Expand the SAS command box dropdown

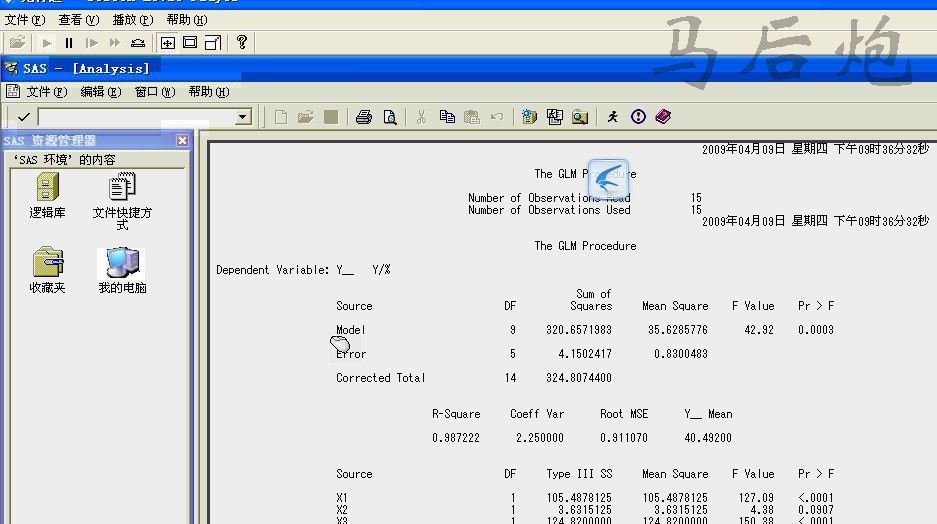coord(243,118)
